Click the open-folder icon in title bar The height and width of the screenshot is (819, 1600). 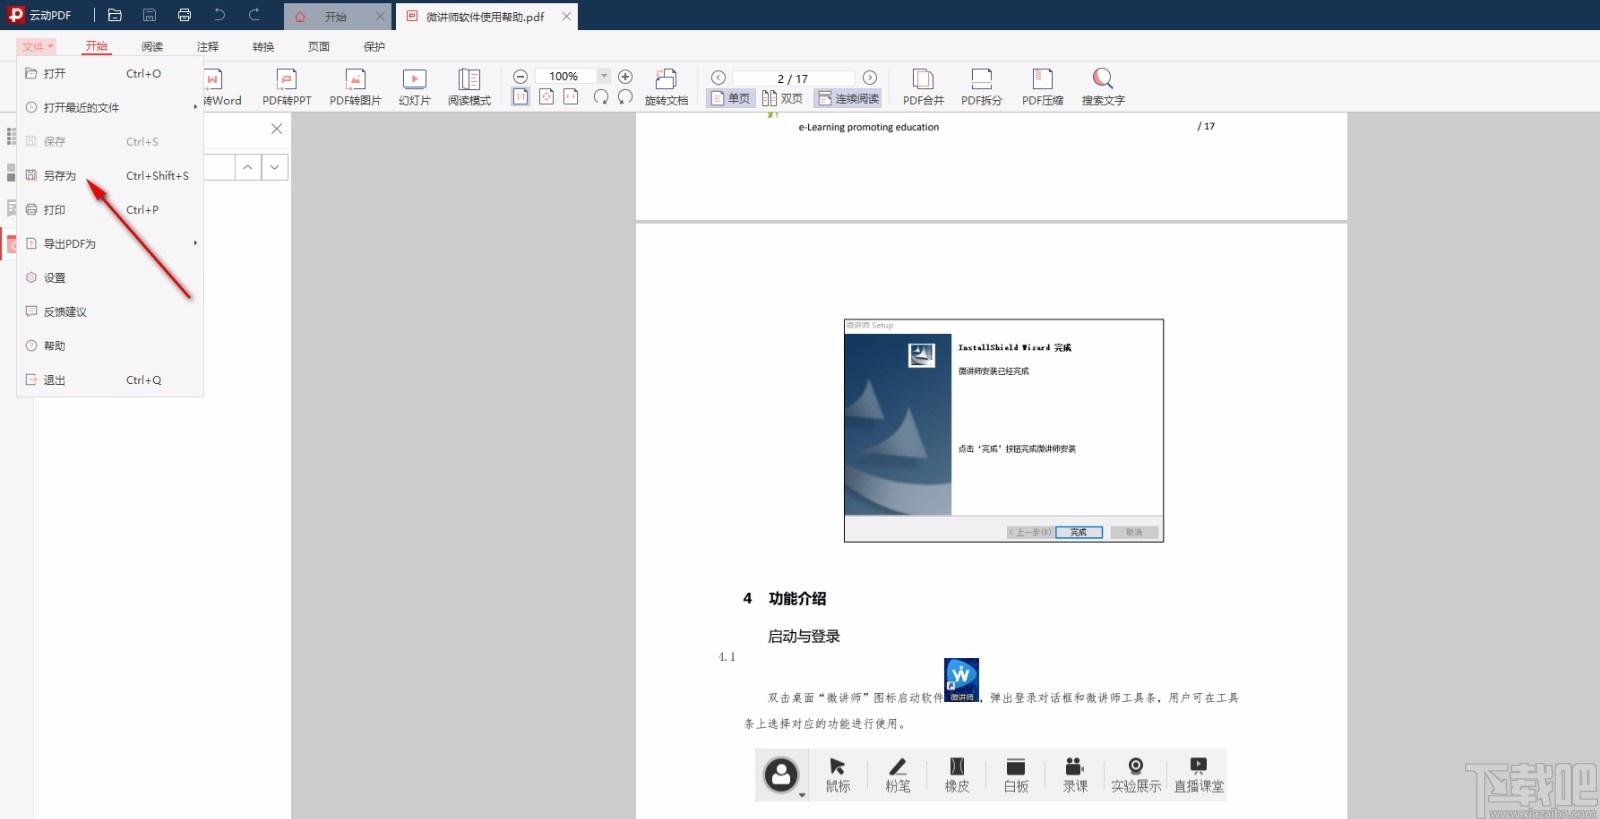coord(115,15)
